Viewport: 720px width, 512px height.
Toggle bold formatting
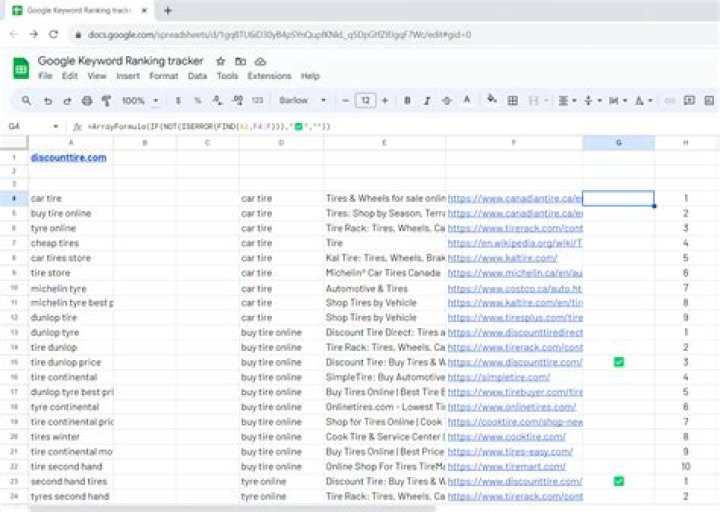click(x=407, y=101)
